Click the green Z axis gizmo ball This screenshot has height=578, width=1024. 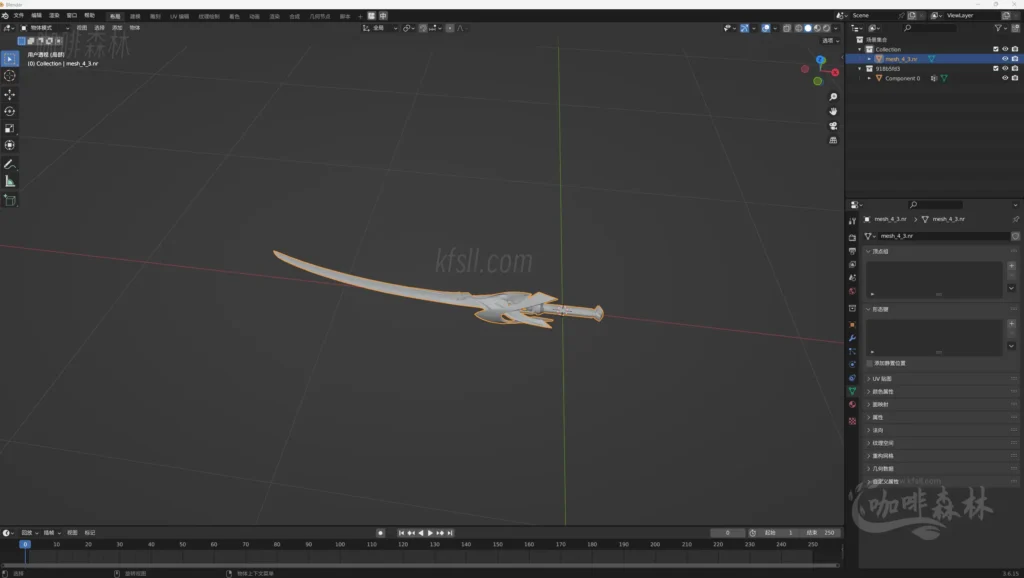point(817,81)
